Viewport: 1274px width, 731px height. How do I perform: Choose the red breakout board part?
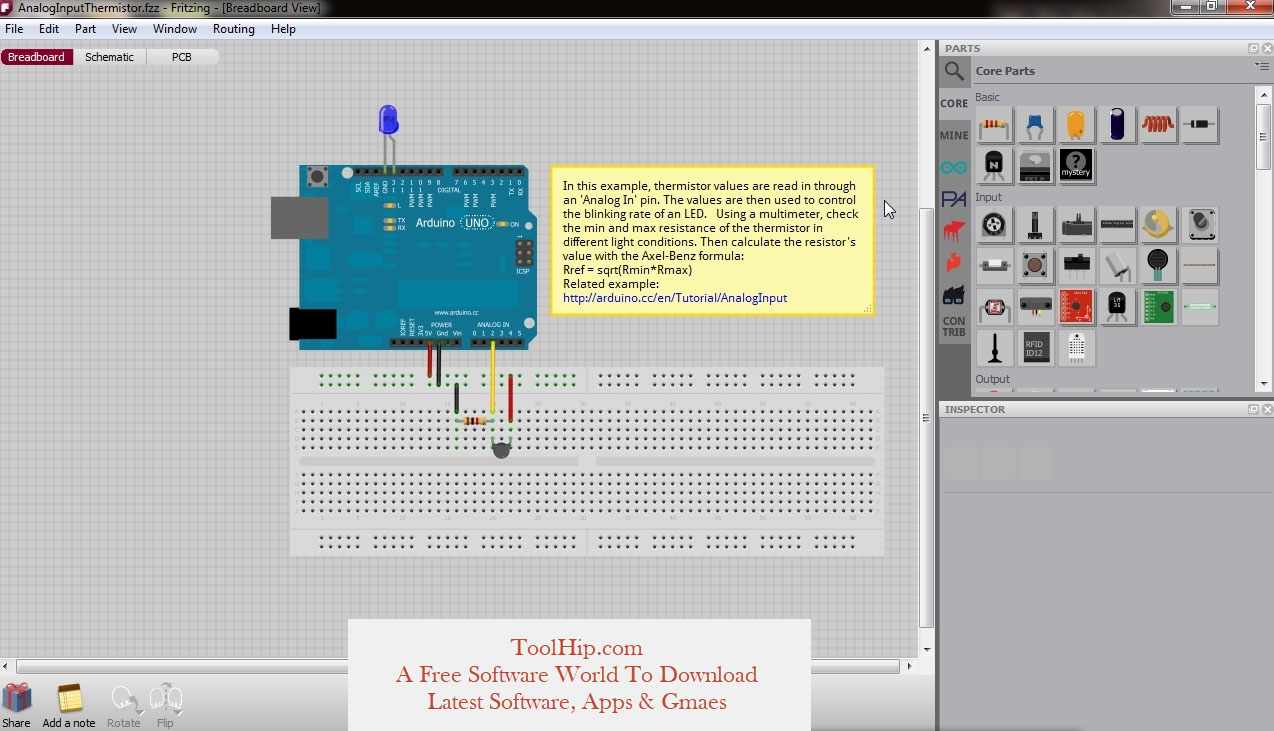(1076, 307)
